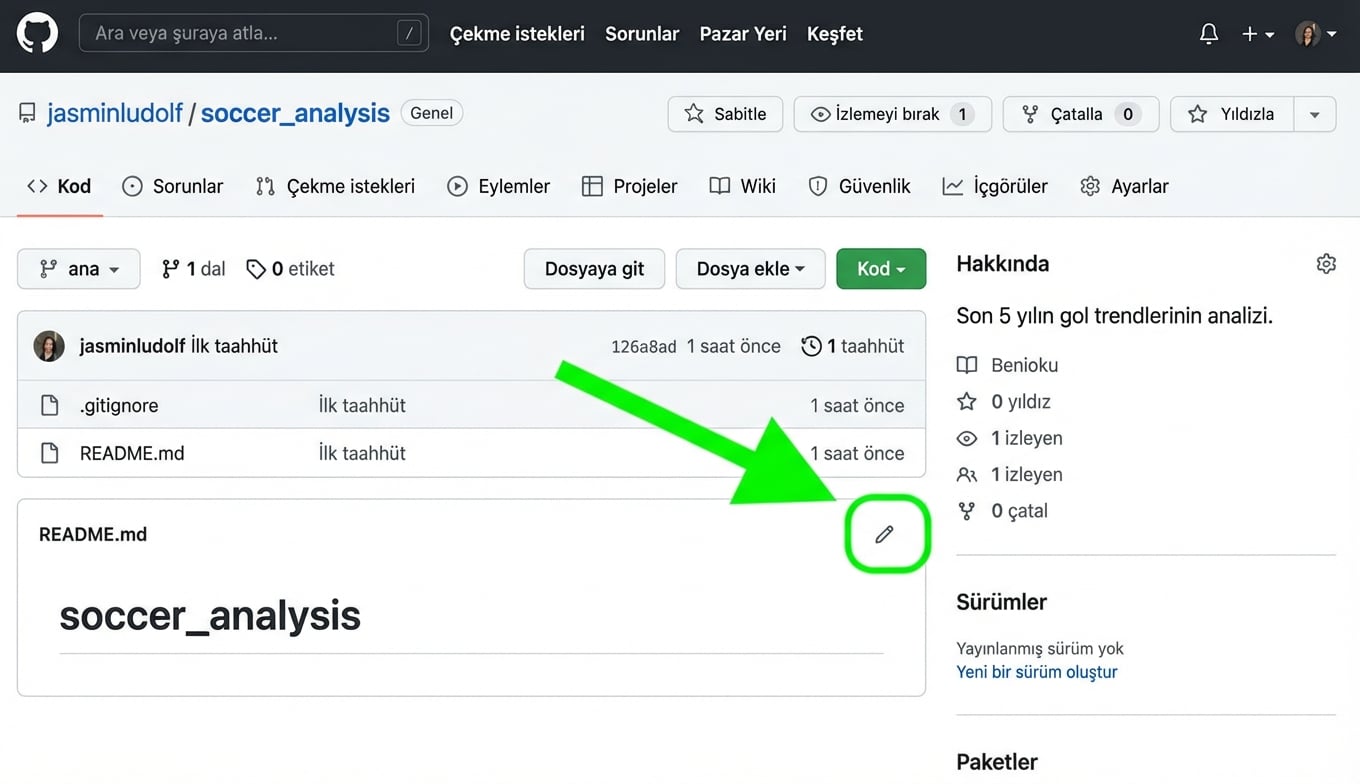Image resolution: width=1360 pixels, height=784 pixels.
Task: Click Yeni bir sürüm oluştur link
Action: tap(1036, 672)
